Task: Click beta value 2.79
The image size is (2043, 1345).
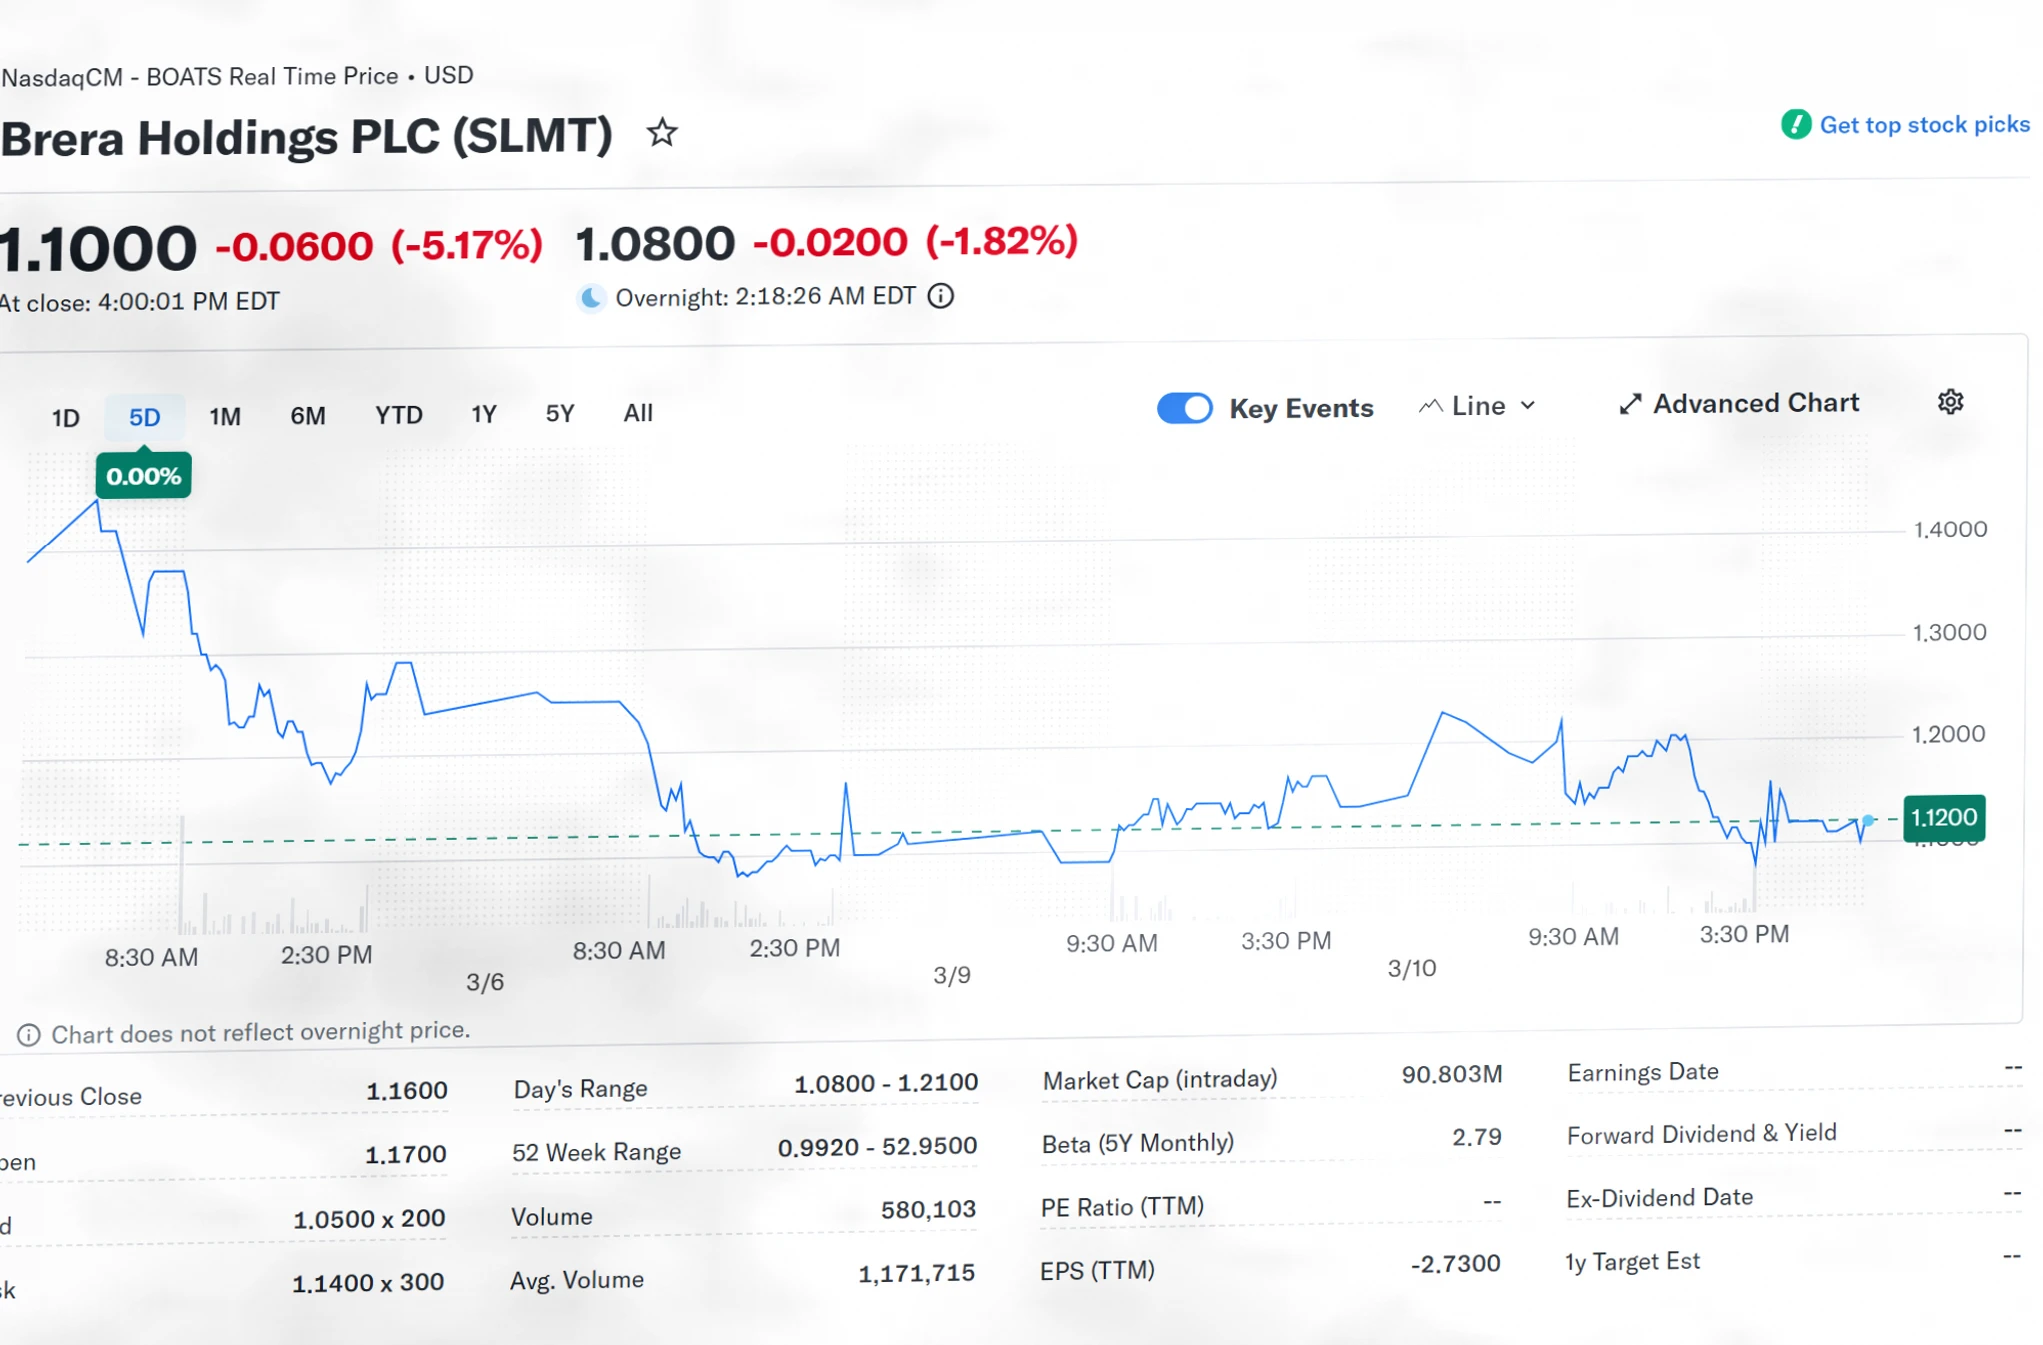Action: tap(1477, 1137)
